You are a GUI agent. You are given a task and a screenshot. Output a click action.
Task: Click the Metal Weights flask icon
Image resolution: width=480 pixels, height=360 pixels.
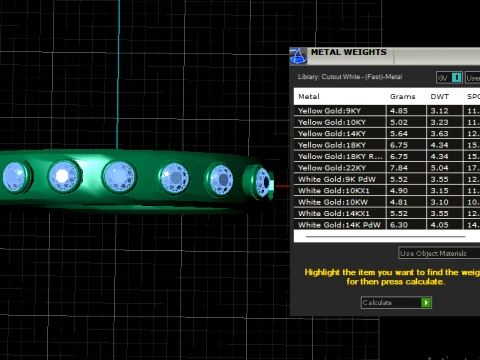[298, 56]
